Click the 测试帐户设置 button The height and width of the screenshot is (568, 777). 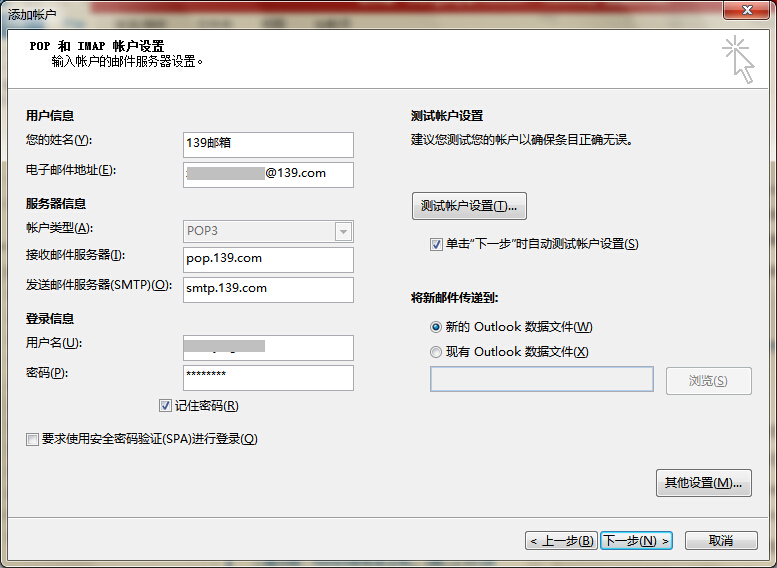tap(469, 206)
